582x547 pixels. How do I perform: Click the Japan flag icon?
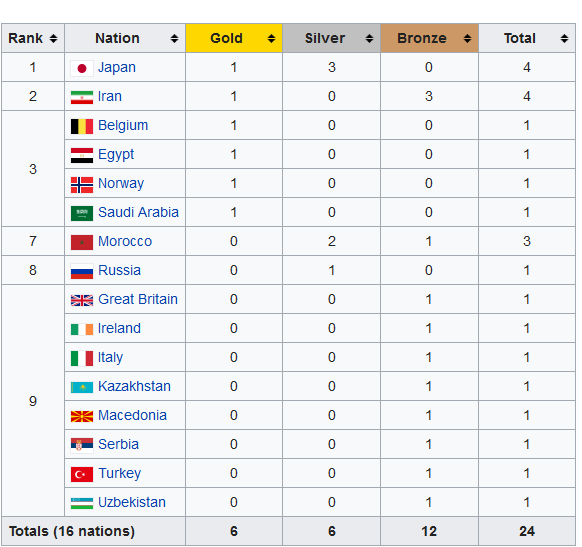82,68
